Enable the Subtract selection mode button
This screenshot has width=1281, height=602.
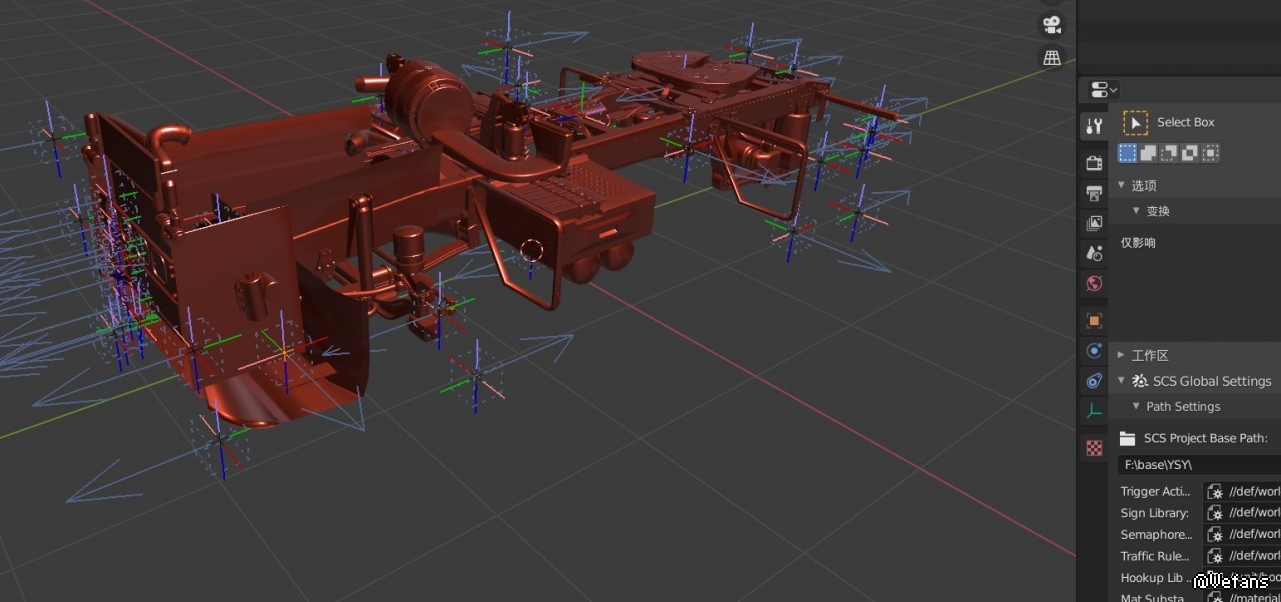click(1169, 153)
